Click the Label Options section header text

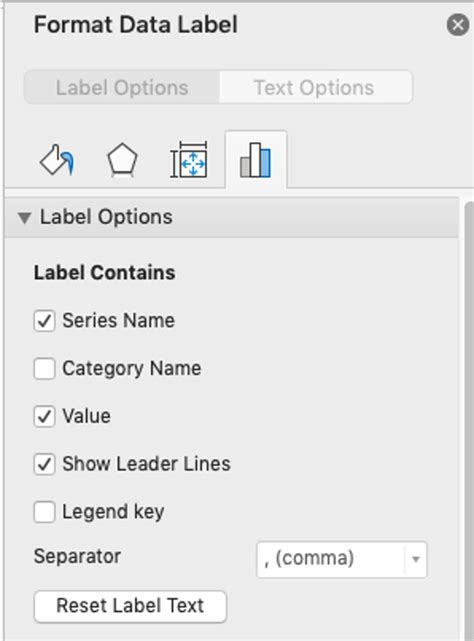pyautogui.click(x=106, y=217)
